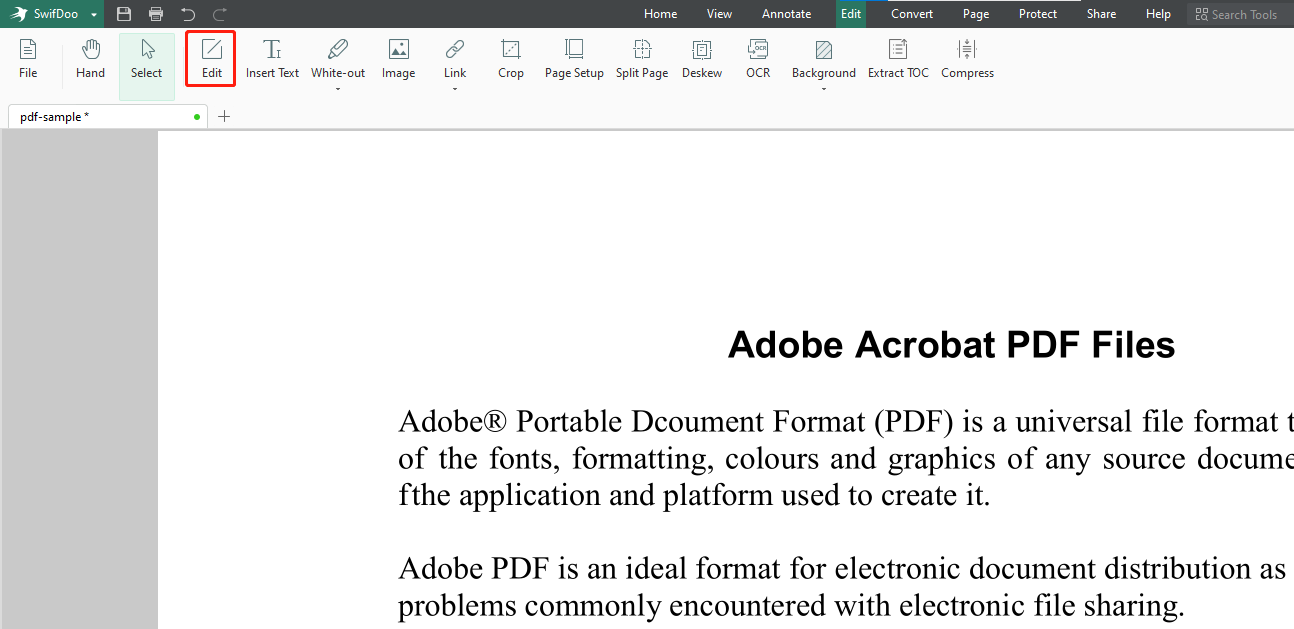Click the SwifDoo bird logo
Image resolution: width=1294 pixels, height=629 pixels.
[x=19, y=14]
